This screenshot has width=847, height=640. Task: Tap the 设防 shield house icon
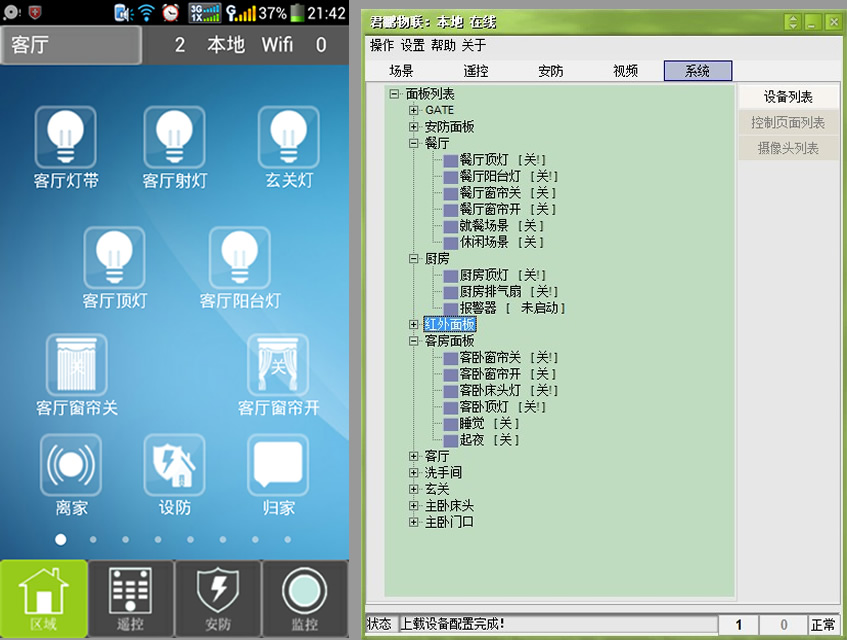tap(174, 465)
